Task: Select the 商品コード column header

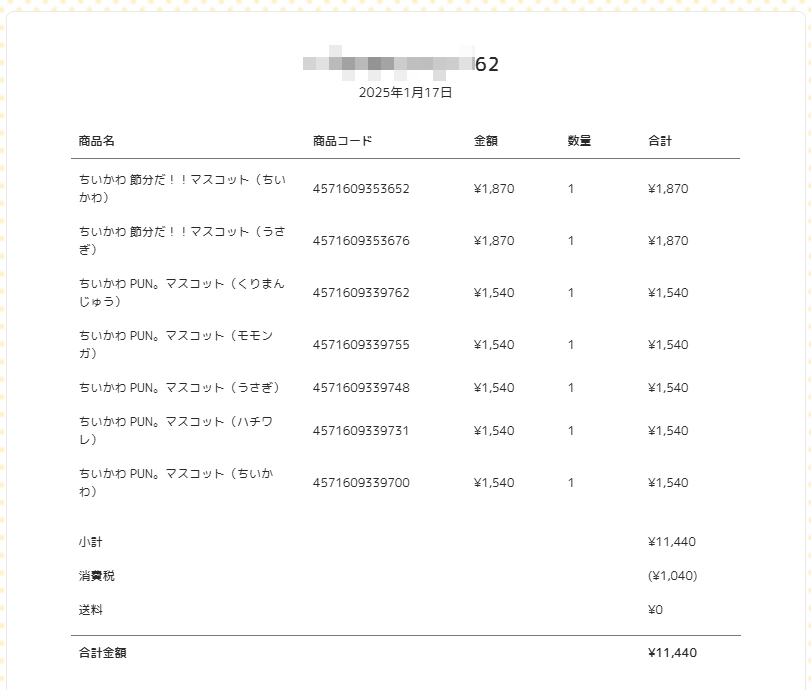Action: coord(342,141)
